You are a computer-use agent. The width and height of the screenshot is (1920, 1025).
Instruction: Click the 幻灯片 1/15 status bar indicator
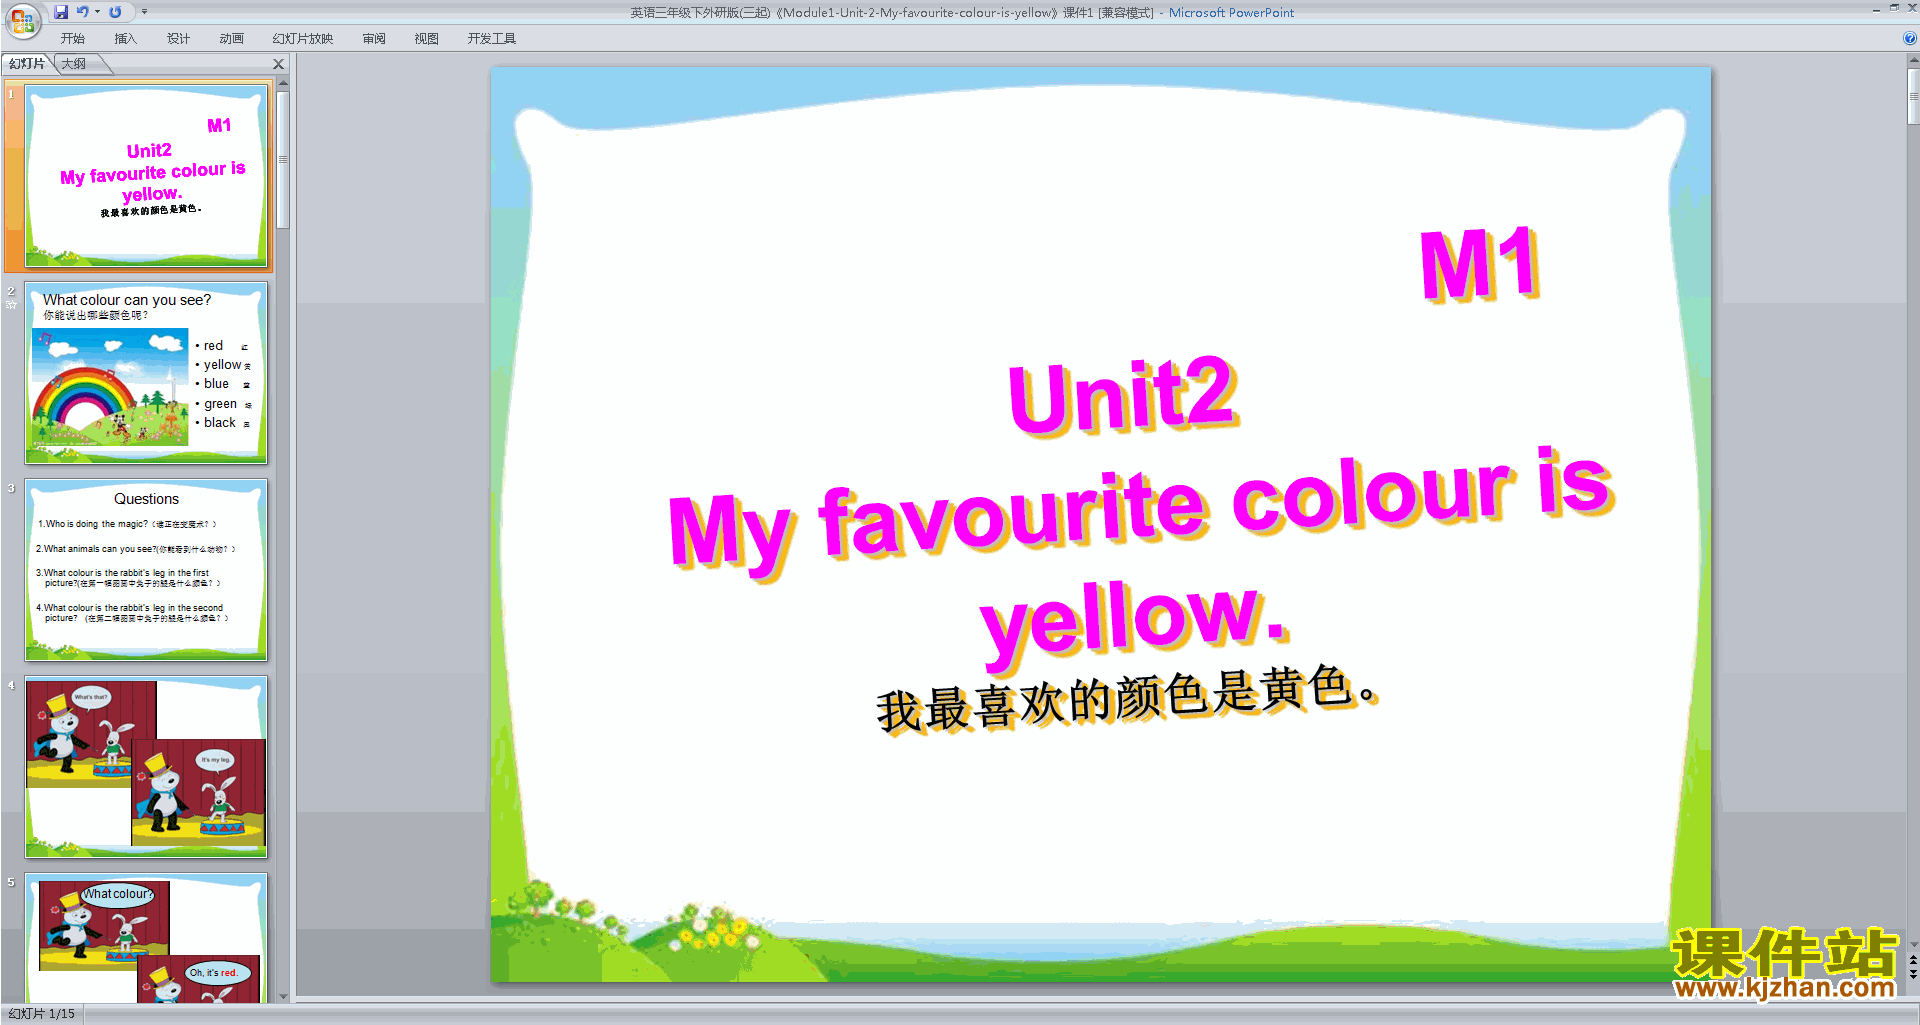[x=42, y=1014]
